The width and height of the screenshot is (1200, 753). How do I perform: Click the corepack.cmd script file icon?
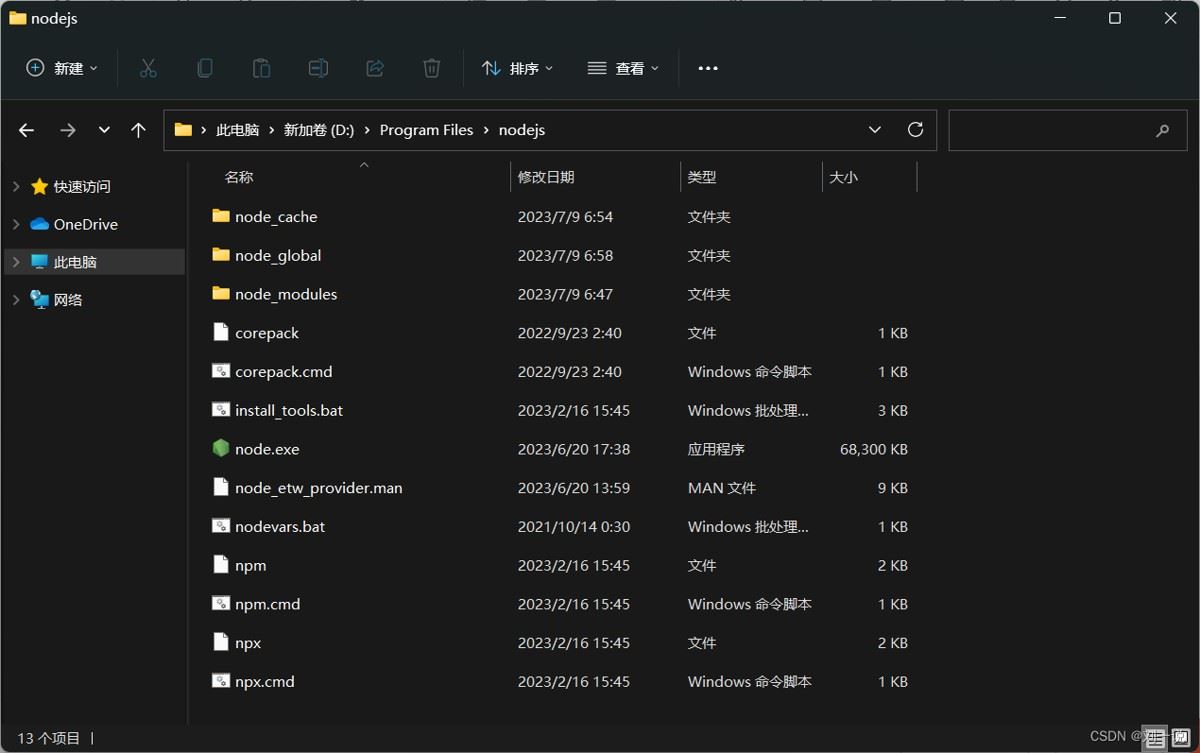pyautogui.click(x=221, y=371)
